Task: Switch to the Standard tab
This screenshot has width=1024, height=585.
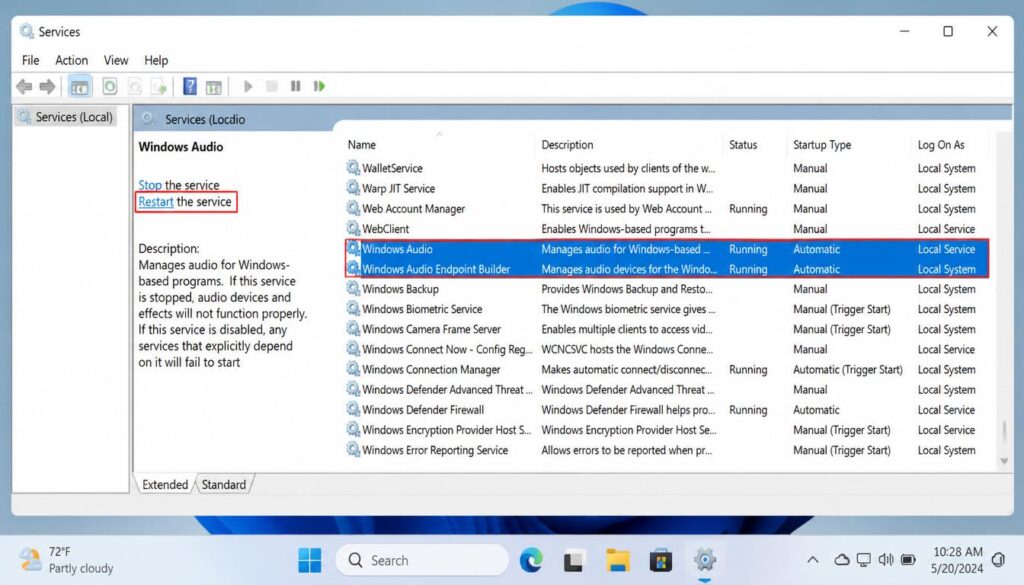Action: point(223,484)
